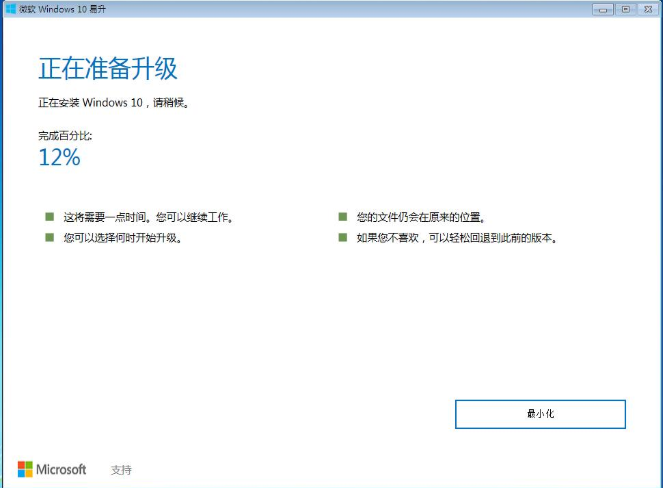
Task: Click green bullet beside 您可以选择何时开始升级
Action: 48,238
